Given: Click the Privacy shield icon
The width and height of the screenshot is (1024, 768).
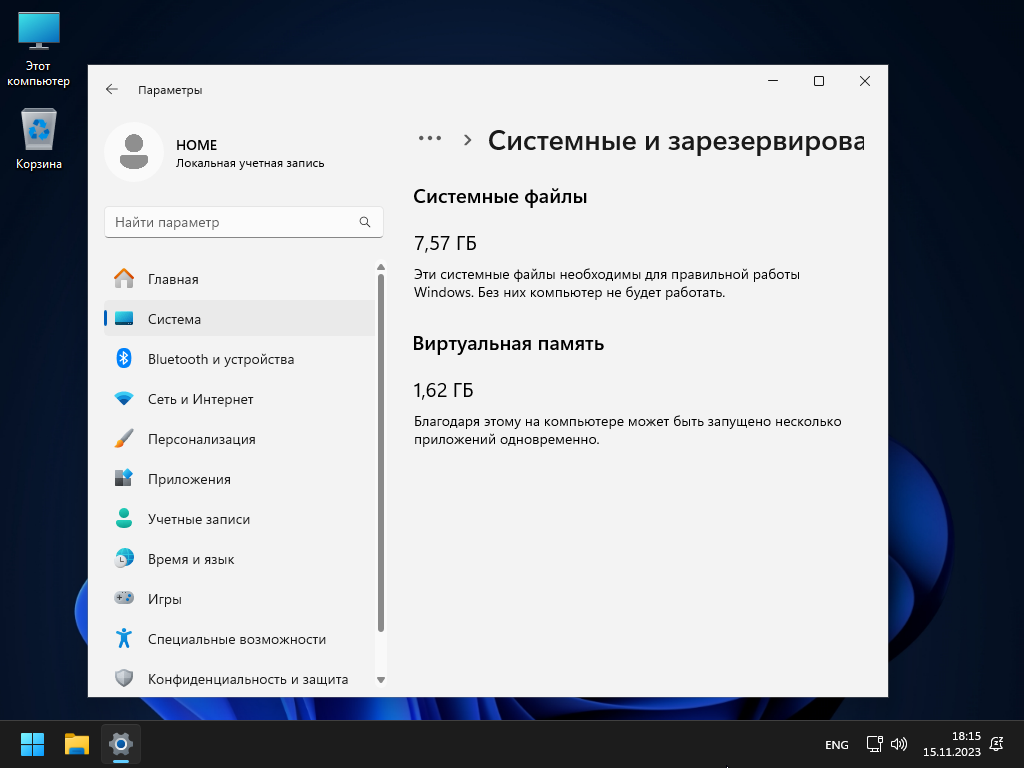Looking at the screenshot, I should [x=124, y=679].
